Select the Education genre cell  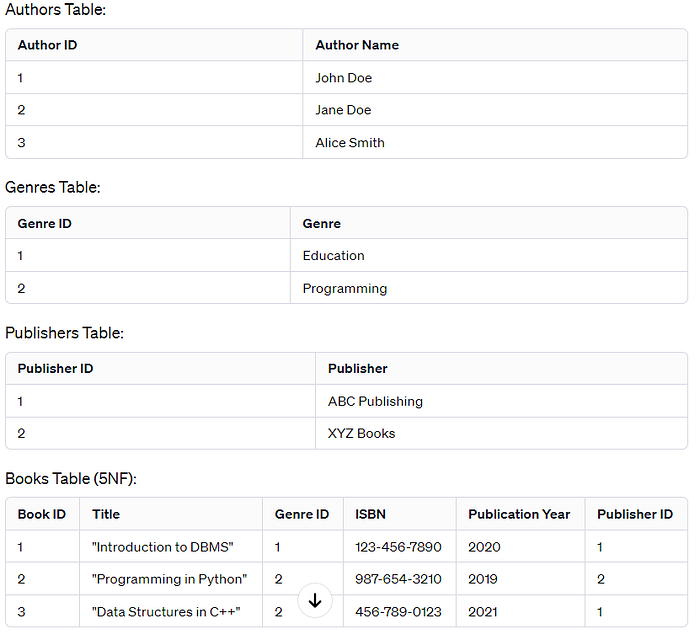click(334, 256)
